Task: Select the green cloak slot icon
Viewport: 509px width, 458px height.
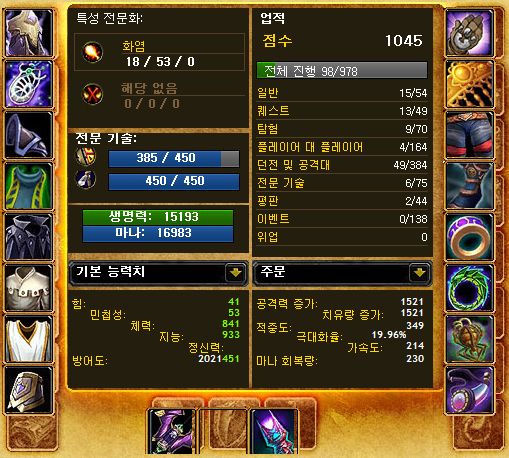Action: point(29,186)
